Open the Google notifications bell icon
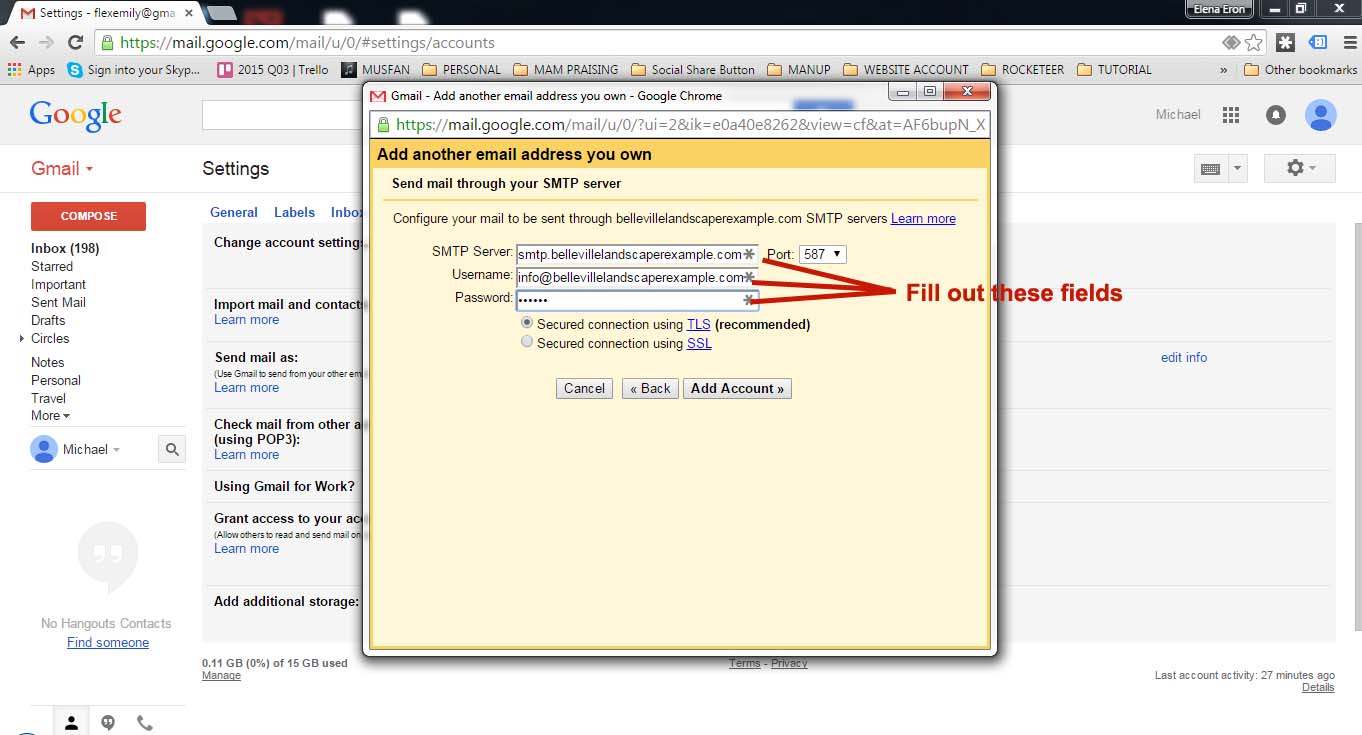 click(1276, 115)
